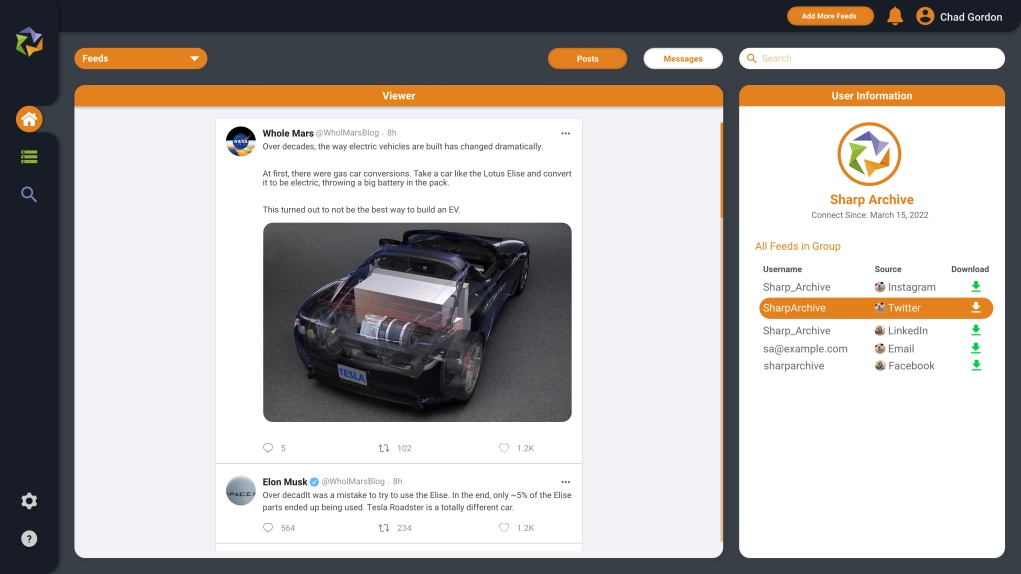Screen dimensions: 1021x574
Task: Click the Home icon in sidebar
Action: click(29, 120)
